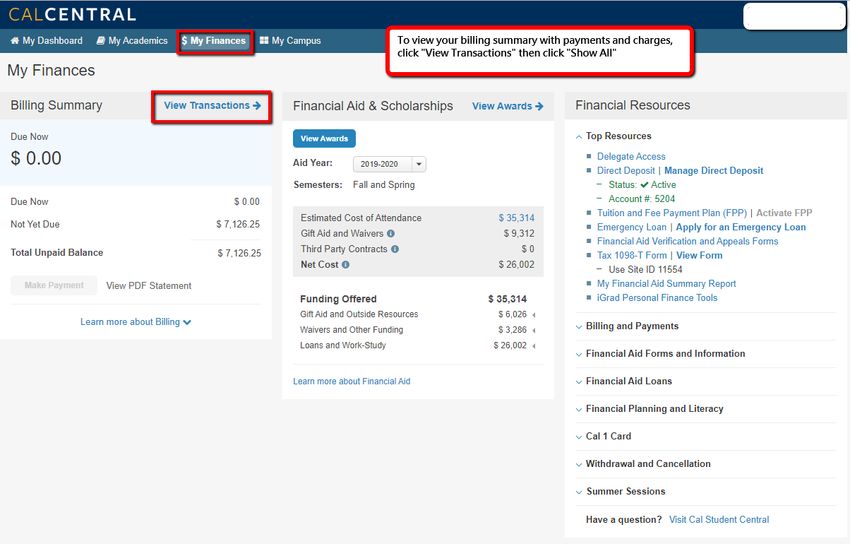
Task: Click Activate FPP
Action: (784, 213)
